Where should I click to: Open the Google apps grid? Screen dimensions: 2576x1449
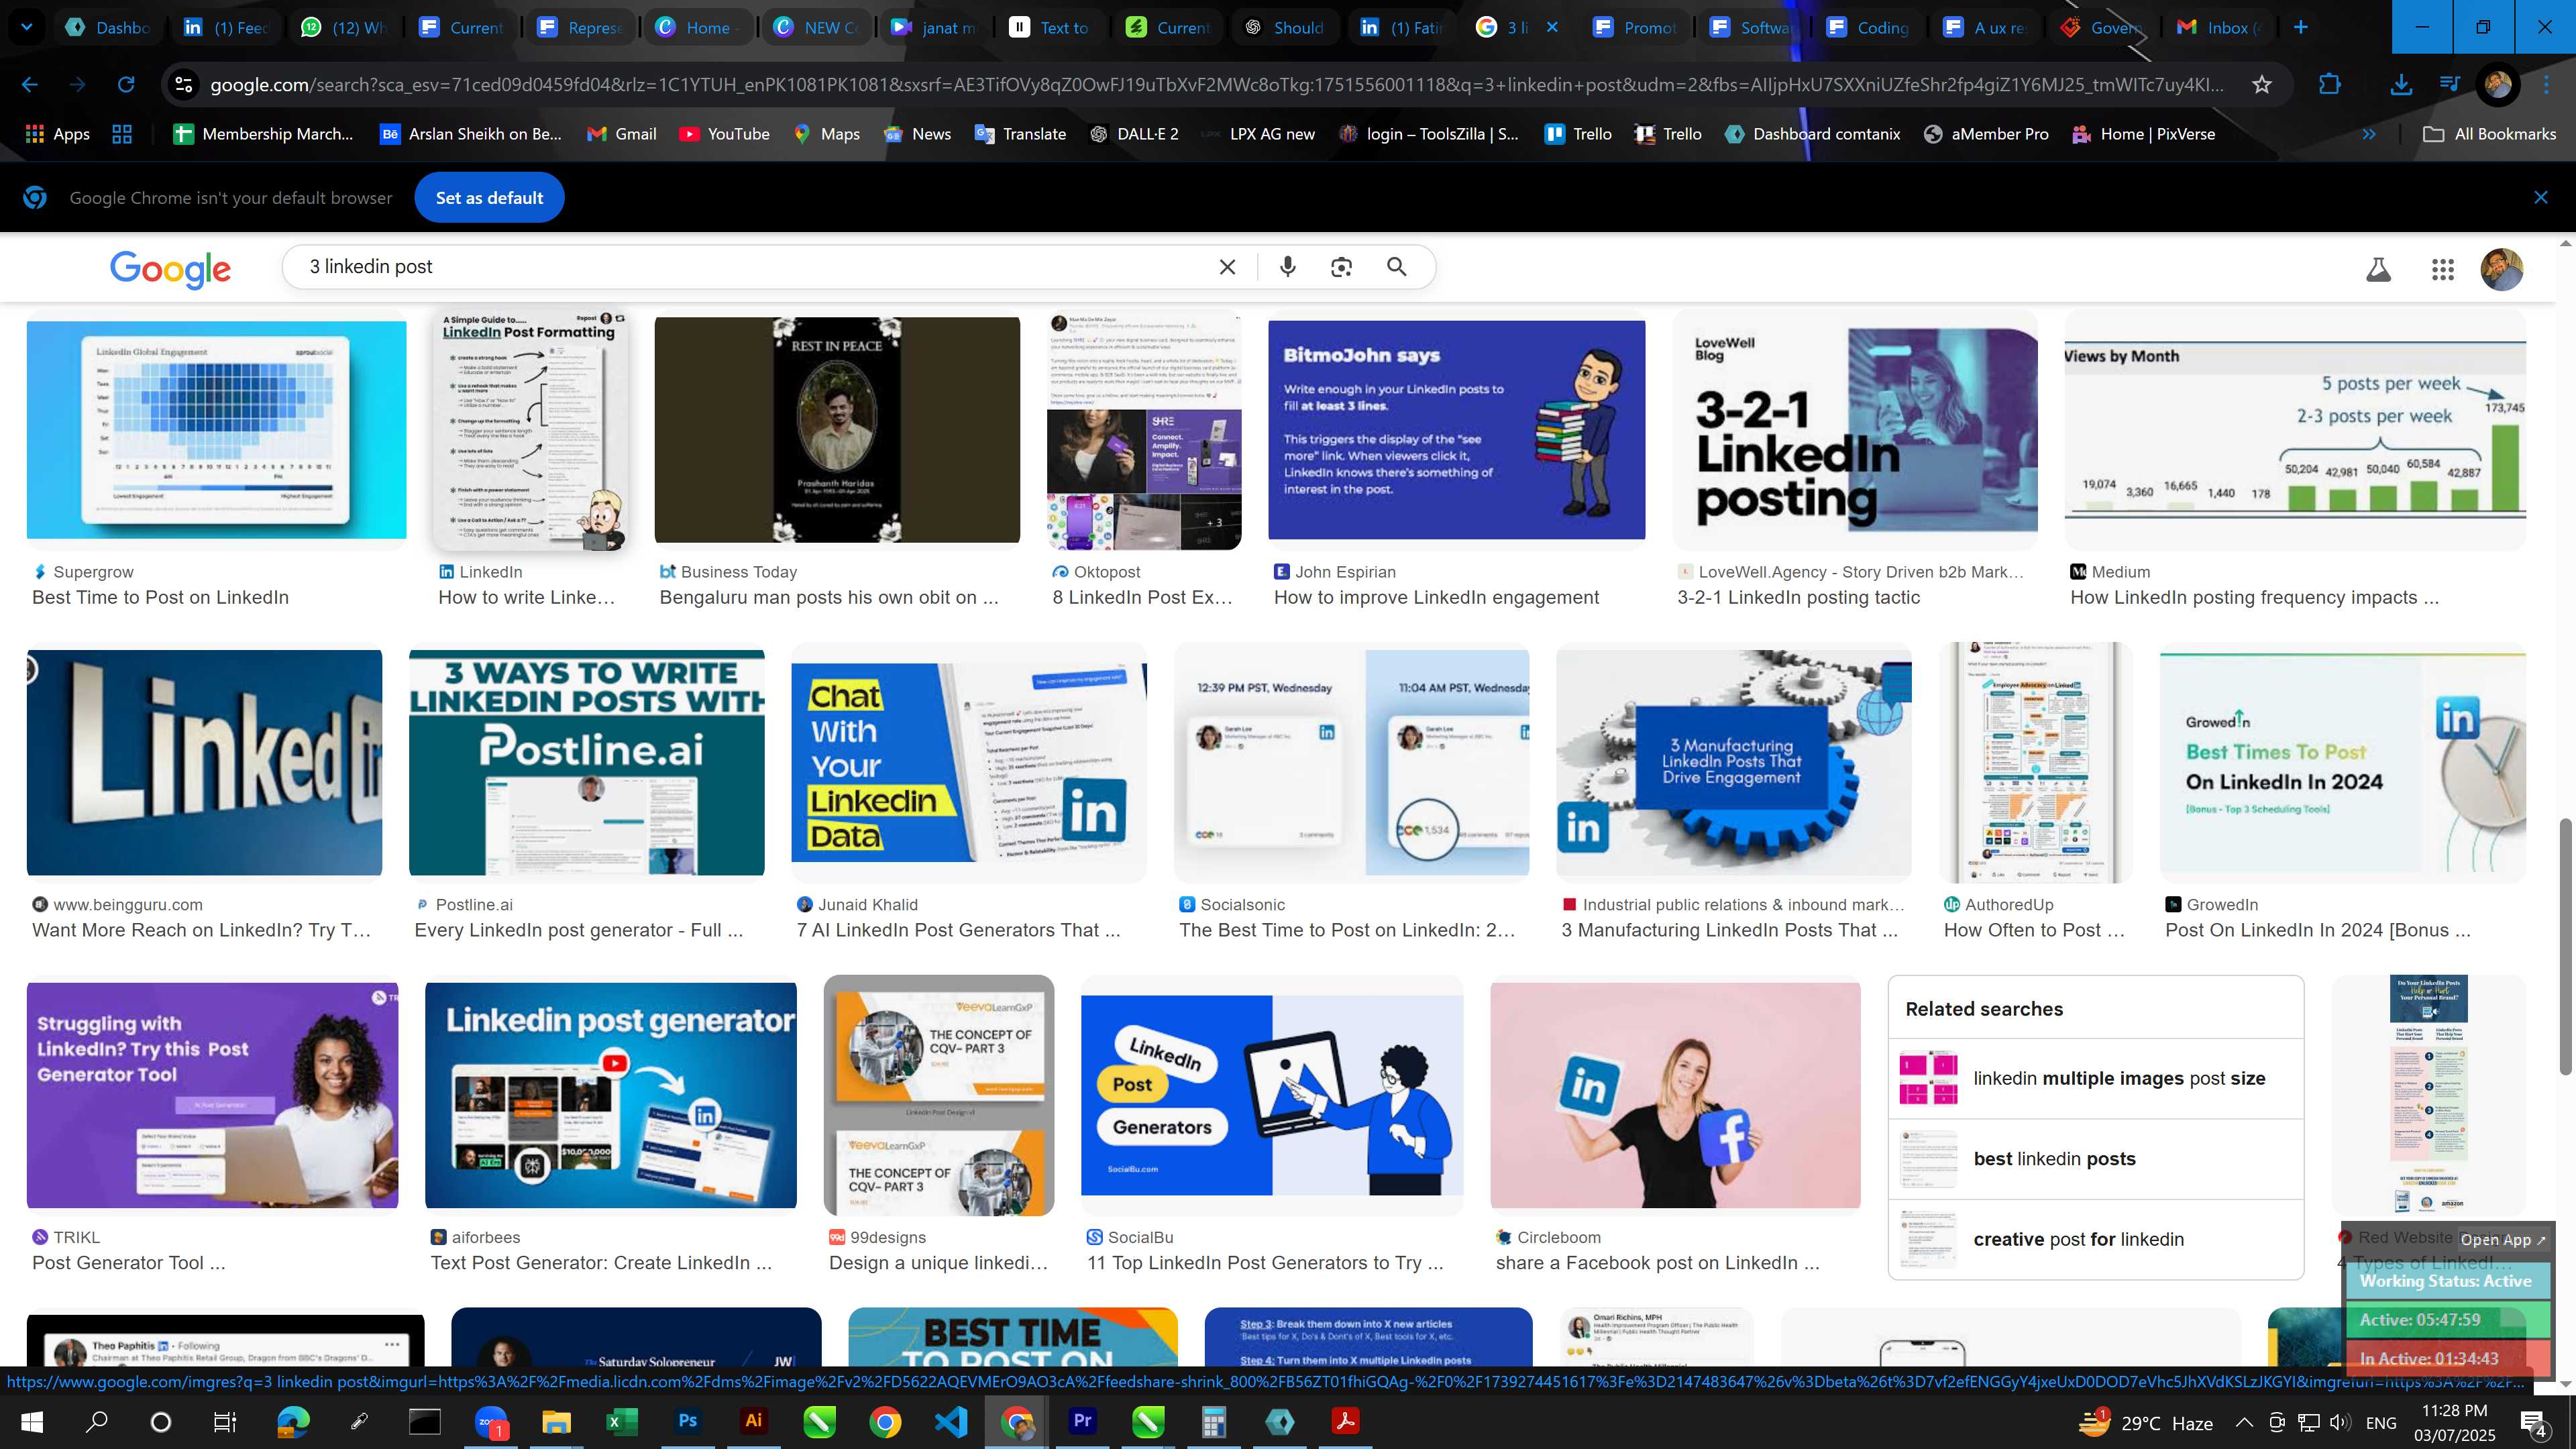(2442, 269)
